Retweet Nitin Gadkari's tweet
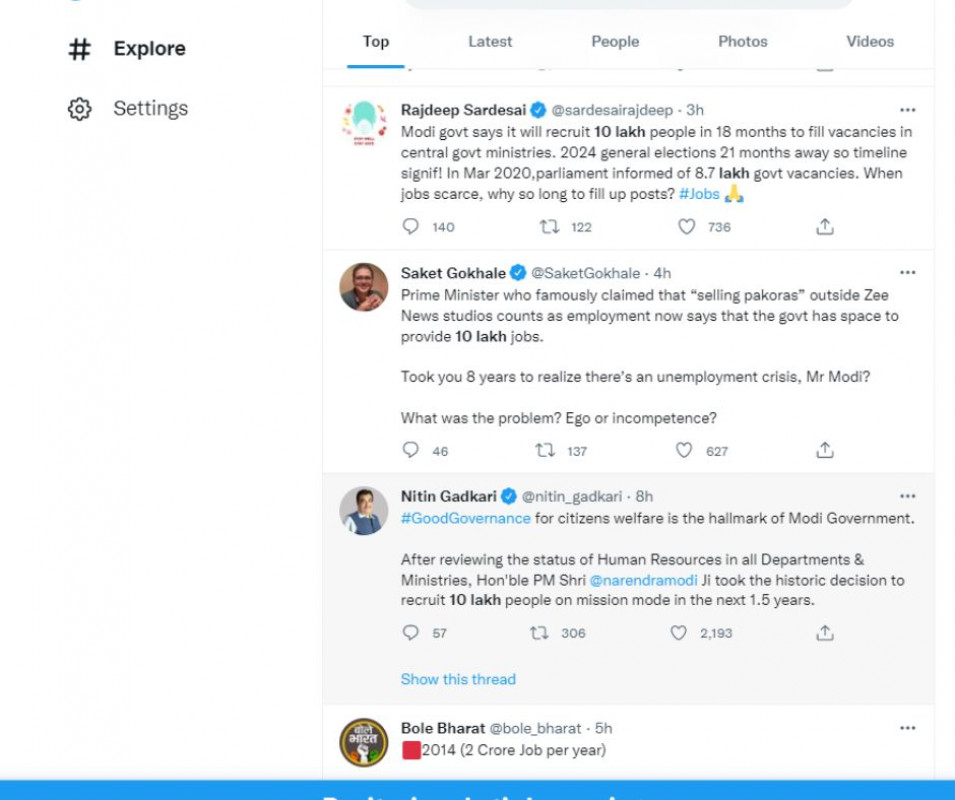 pyautogui.click(x=539, y=633)
